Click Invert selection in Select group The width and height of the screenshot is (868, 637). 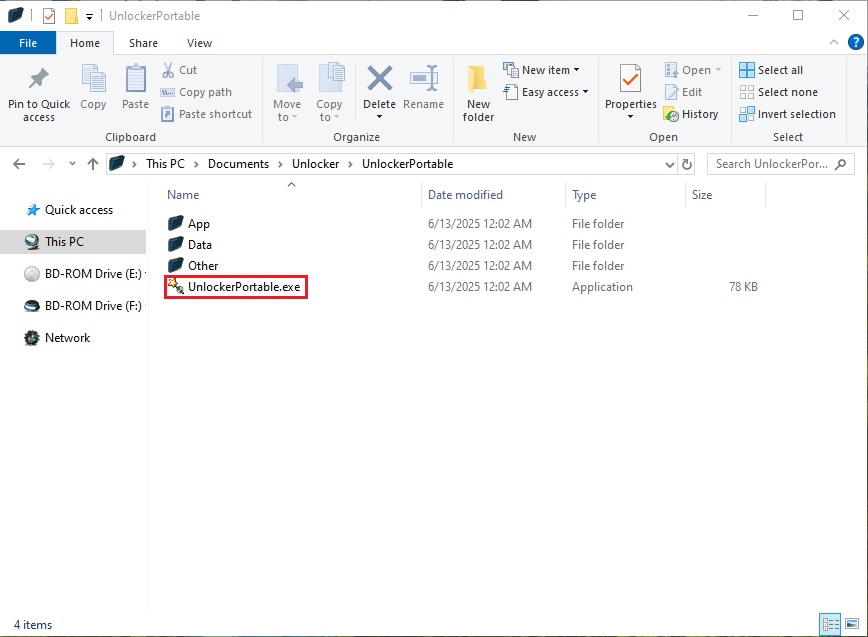click(787, 114)
